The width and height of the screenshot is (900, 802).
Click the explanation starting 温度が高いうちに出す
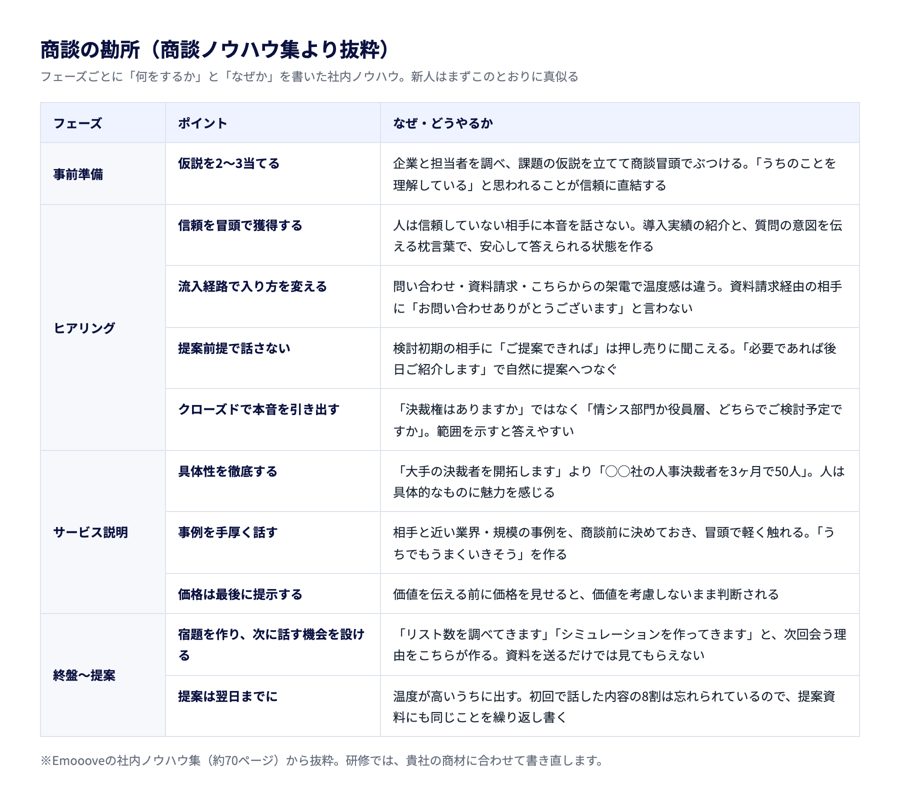[614, 707]
